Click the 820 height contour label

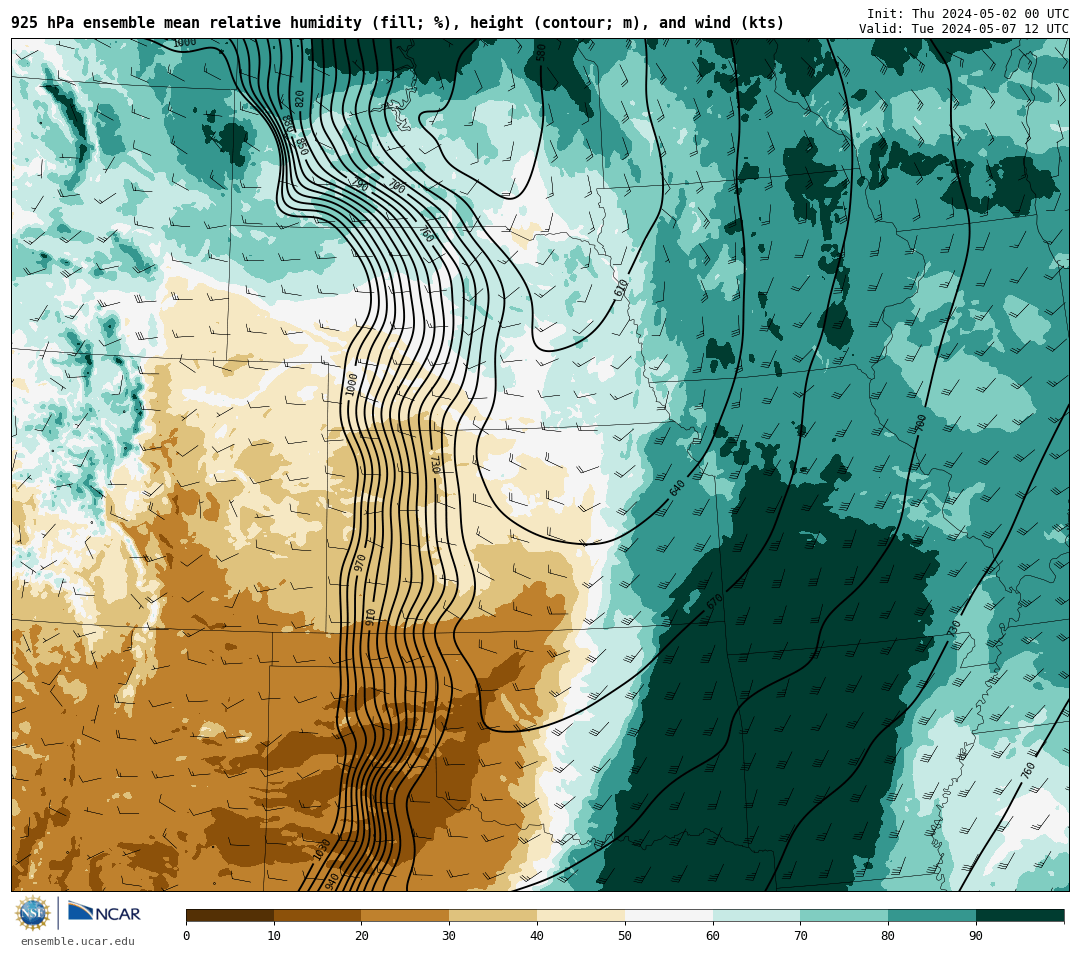click(299, 98)
